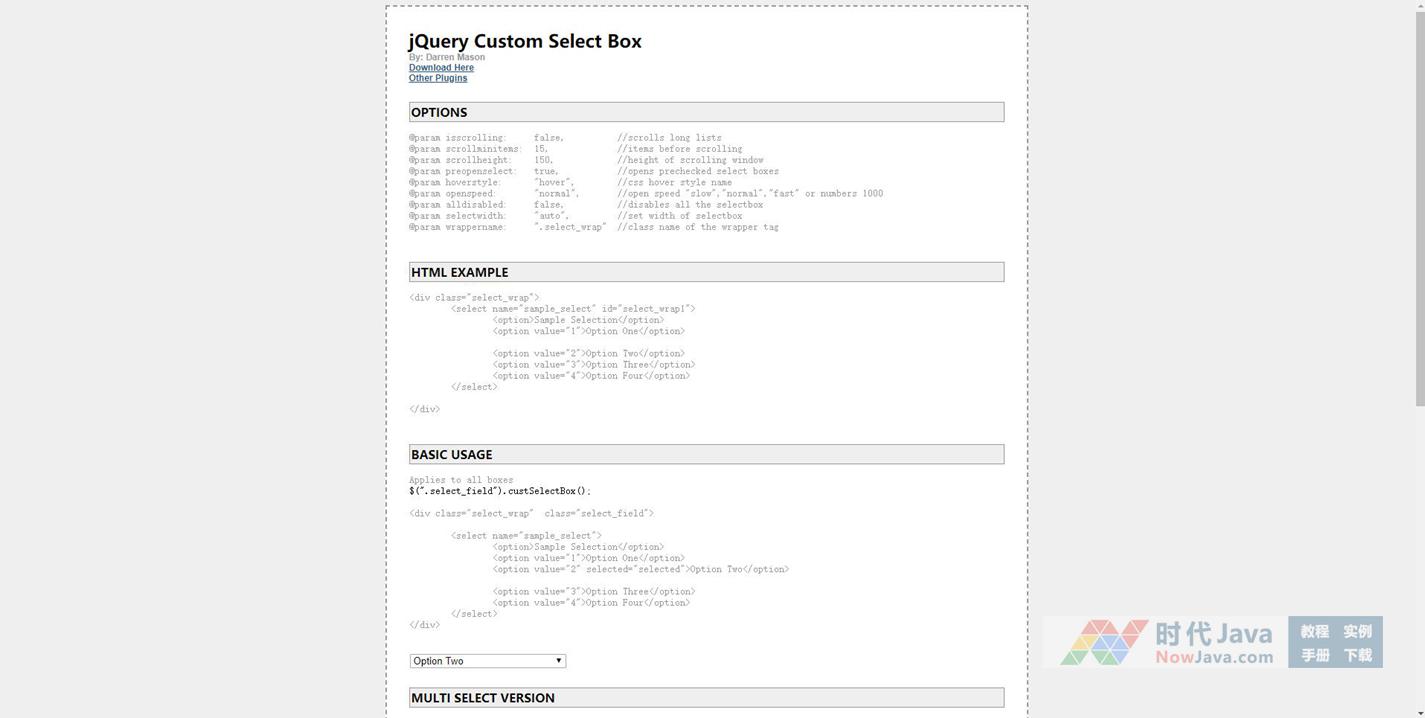The height and width of the screenshot is (718, 1425).
Task: Open the 教程 watermark link
Action: pos(1314,631)
